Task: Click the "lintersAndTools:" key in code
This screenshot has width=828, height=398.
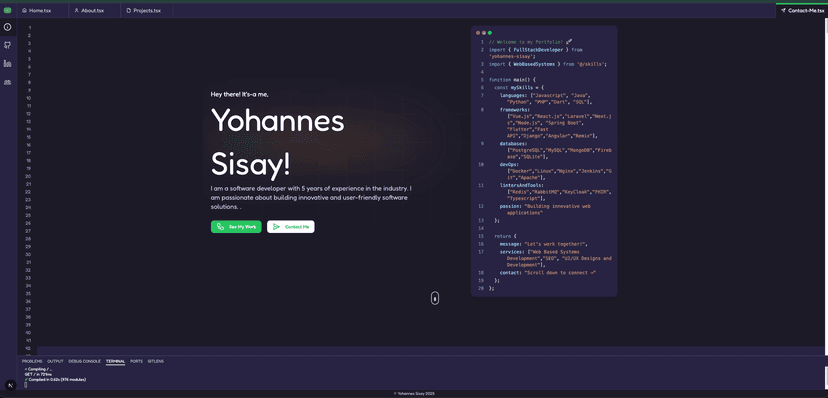Action: pos(521,185)
